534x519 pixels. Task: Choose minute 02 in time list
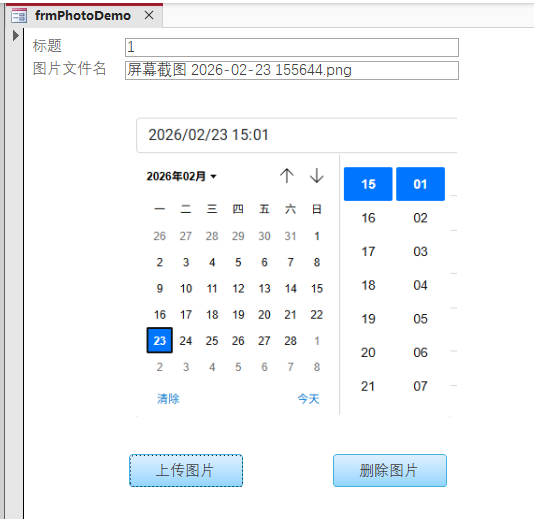pos(420,218)
